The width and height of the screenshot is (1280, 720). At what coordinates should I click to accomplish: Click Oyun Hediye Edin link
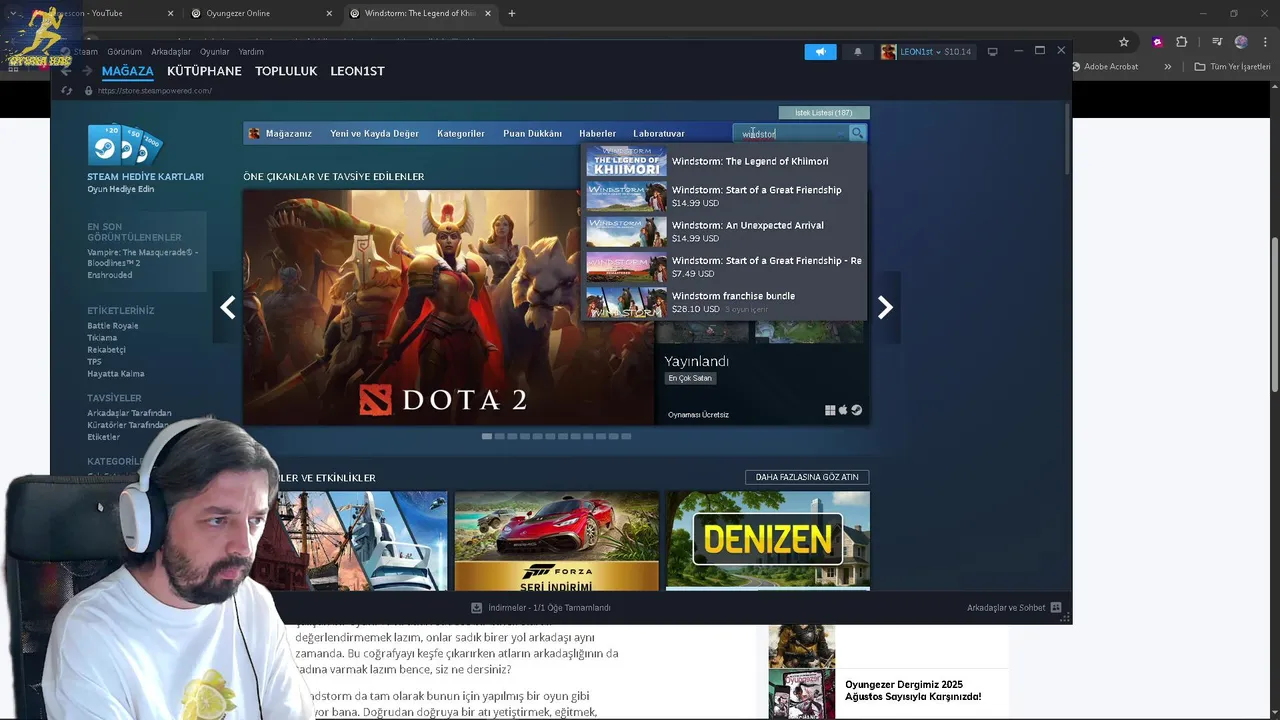120,189
